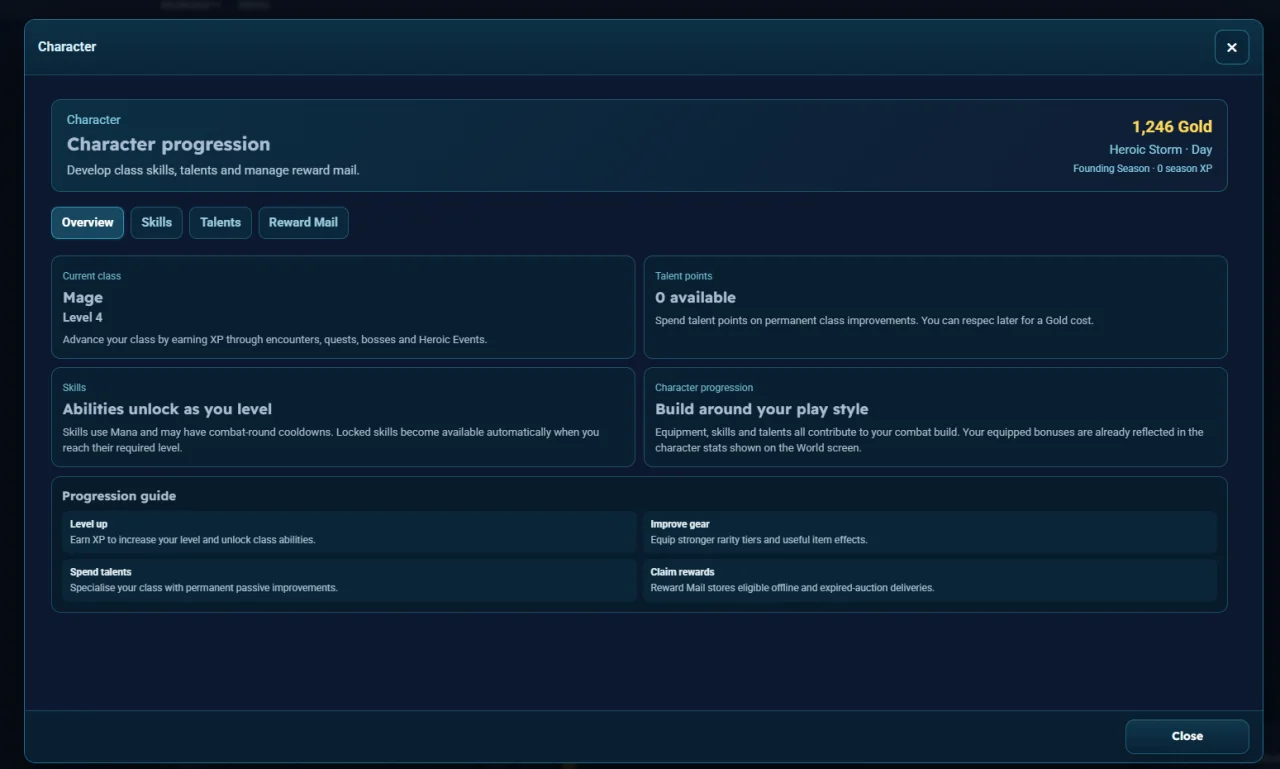This screenshot has height=769, width=1280.
Task: Open the Talents tab
Action: pyautogui.click(x=220, y=223)
